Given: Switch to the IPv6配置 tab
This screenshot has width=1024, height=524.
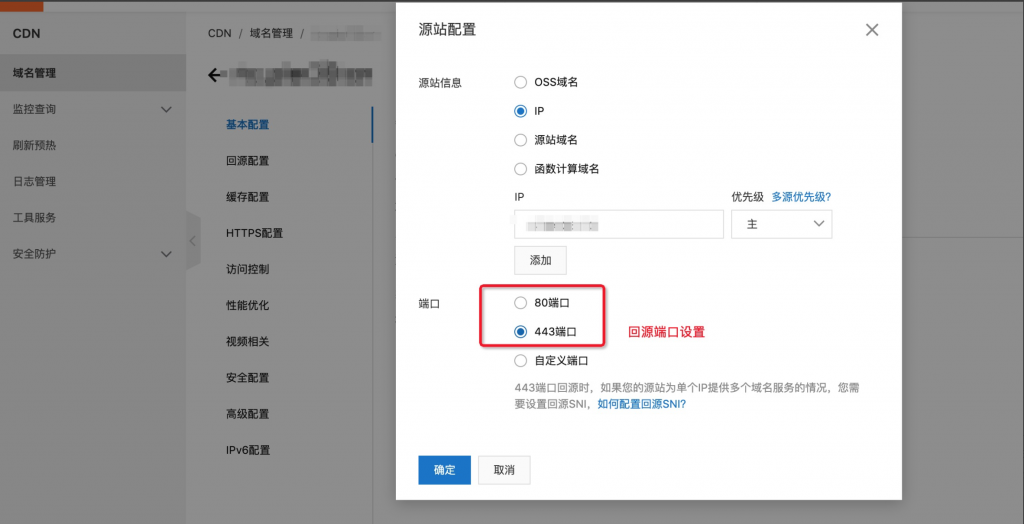Looking at the screenshot, I should click(248, 450).
